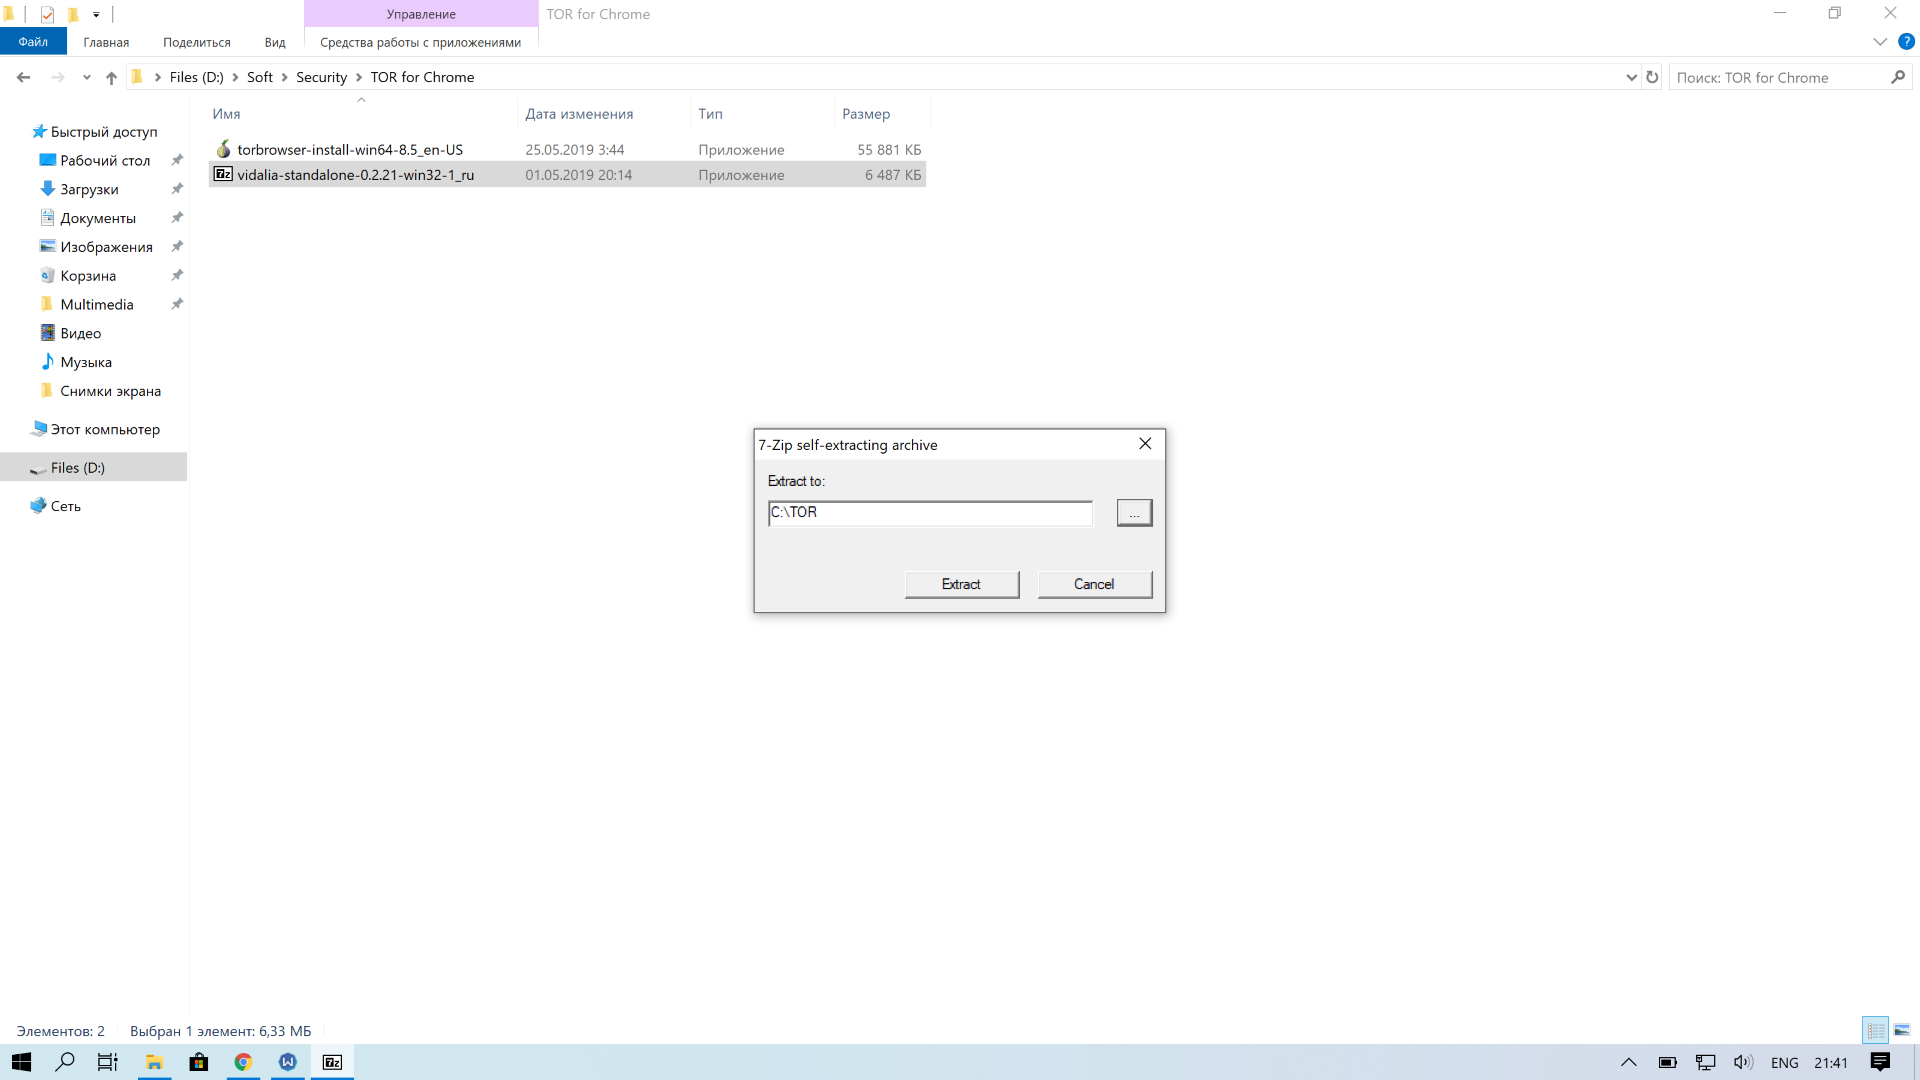Close the 7-Zip self-extracting archive dialog
The width and height of the screenshot is (1920, 1080).
click(1145, 444)
